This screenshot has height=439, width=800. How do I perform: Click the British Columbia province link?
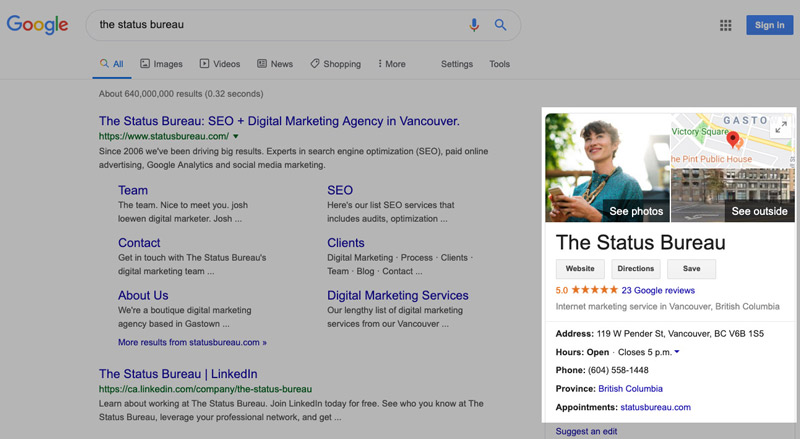point(631,389)
